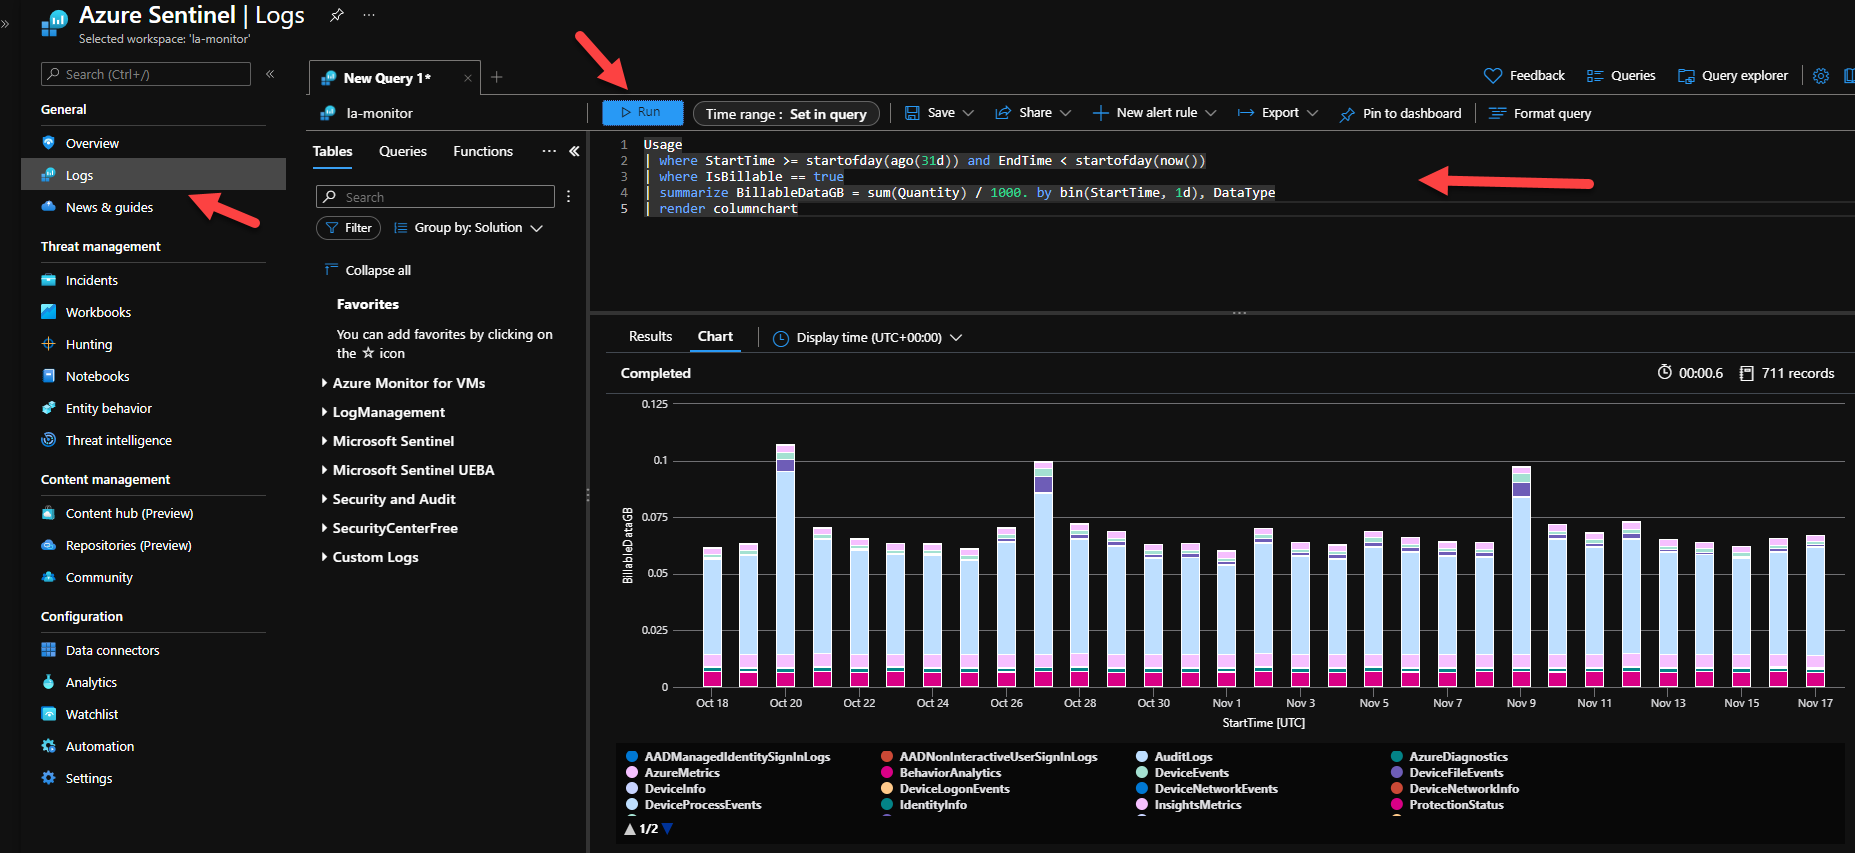Collapse the tables side panel with double chevron

574,151
